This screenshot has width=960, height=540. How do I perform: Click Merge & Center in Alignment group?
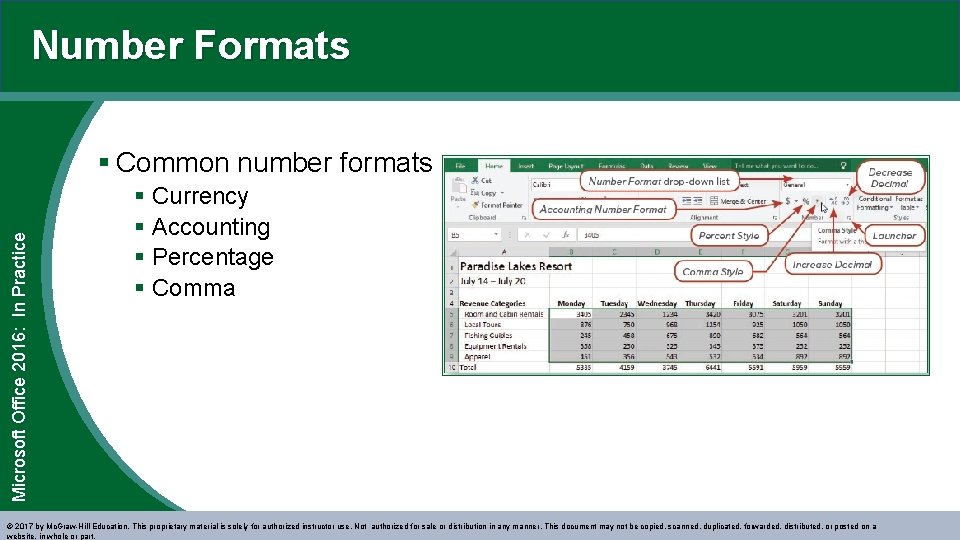[738, 201]
